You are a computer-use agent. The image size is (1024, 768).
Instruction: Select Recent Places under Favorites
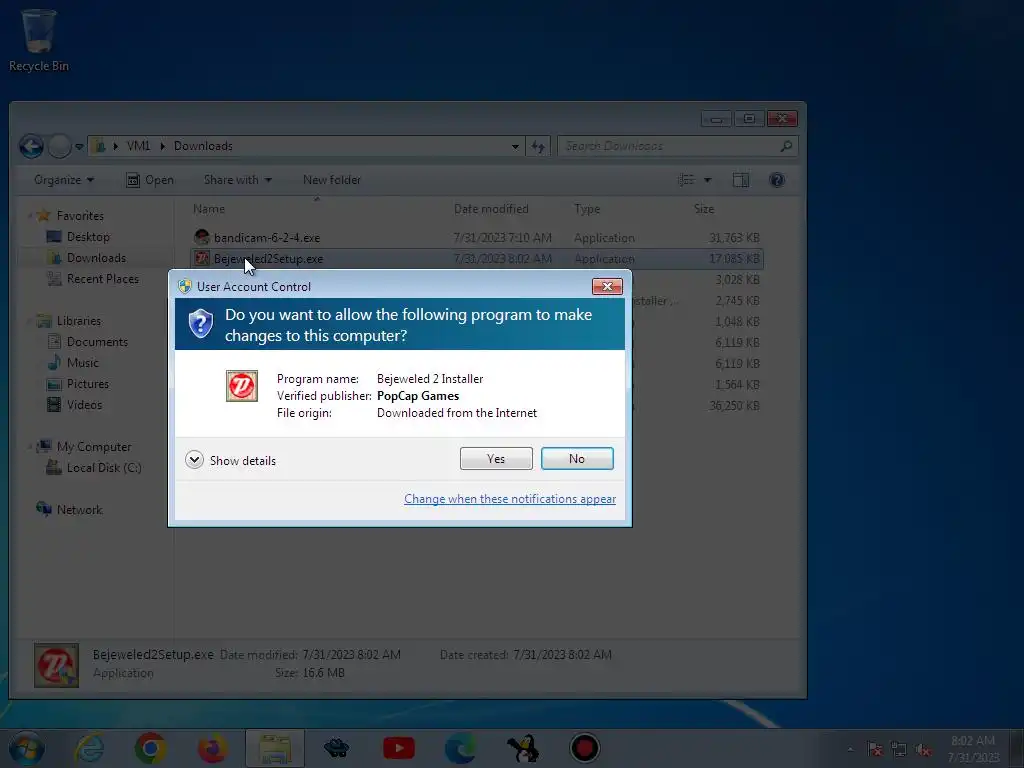[x=103, y=279]
